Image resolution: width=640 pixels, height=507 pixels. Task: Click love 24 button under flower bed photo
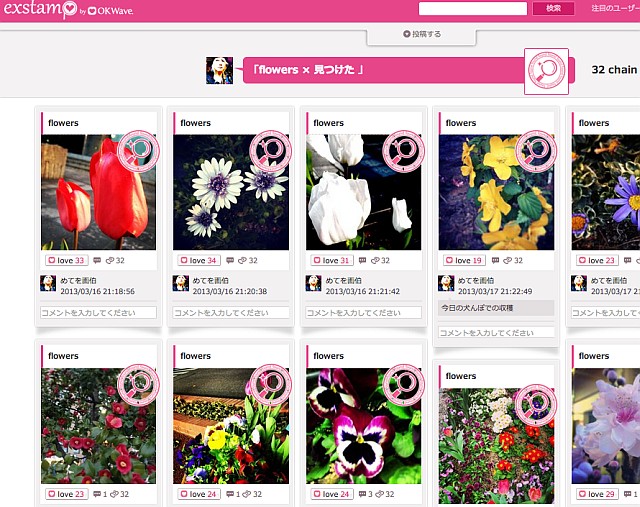(199, 494)
